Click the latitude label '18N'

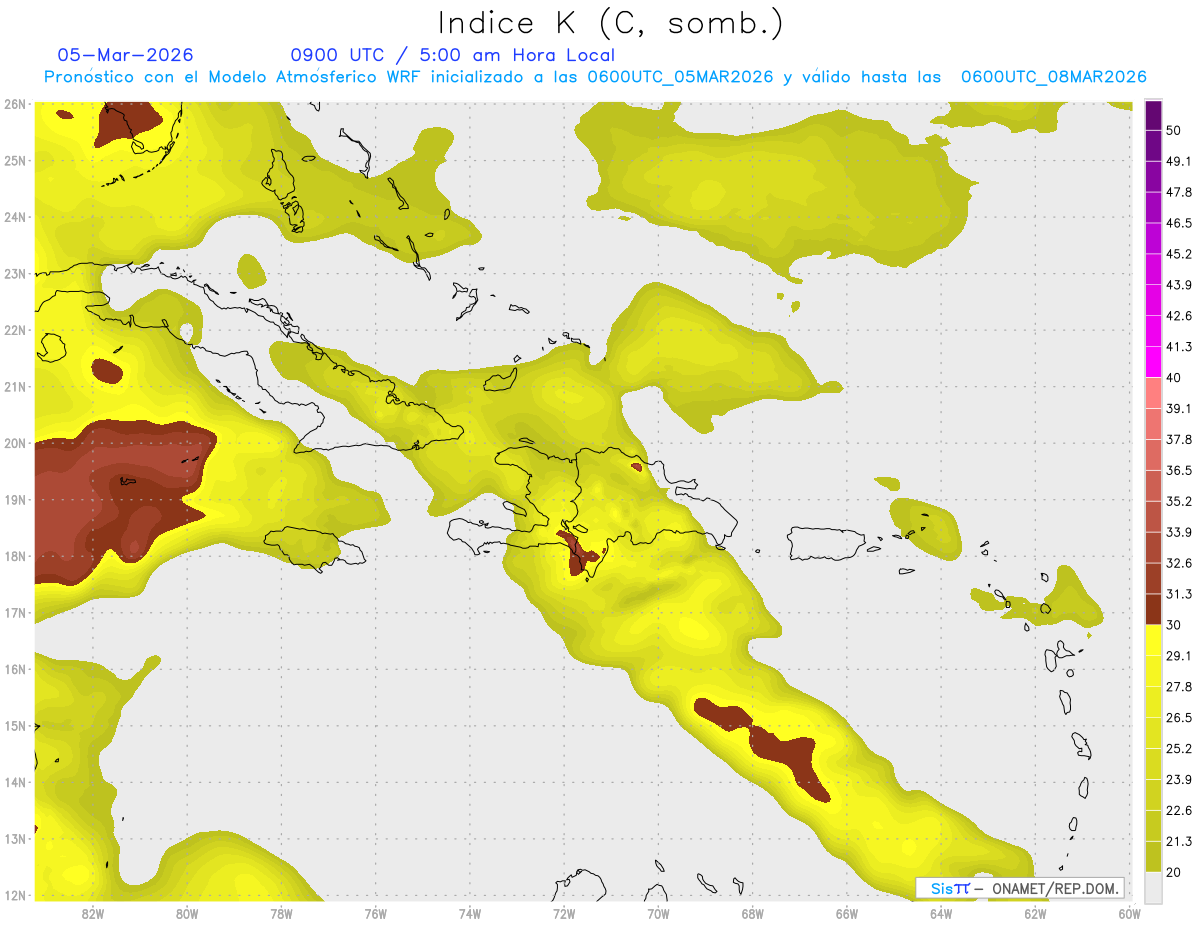14,556
